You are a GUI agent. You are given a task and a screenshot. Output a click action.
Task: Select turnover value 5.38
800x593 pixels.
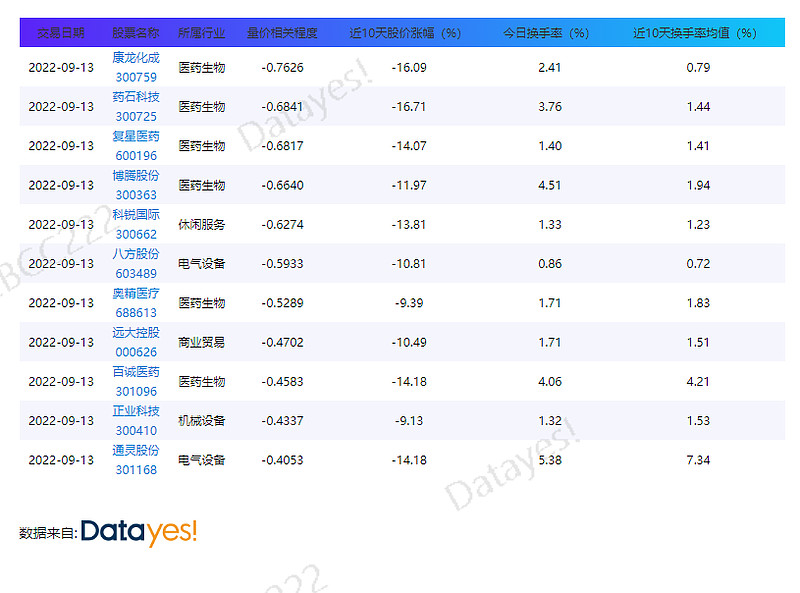(549, 460)
